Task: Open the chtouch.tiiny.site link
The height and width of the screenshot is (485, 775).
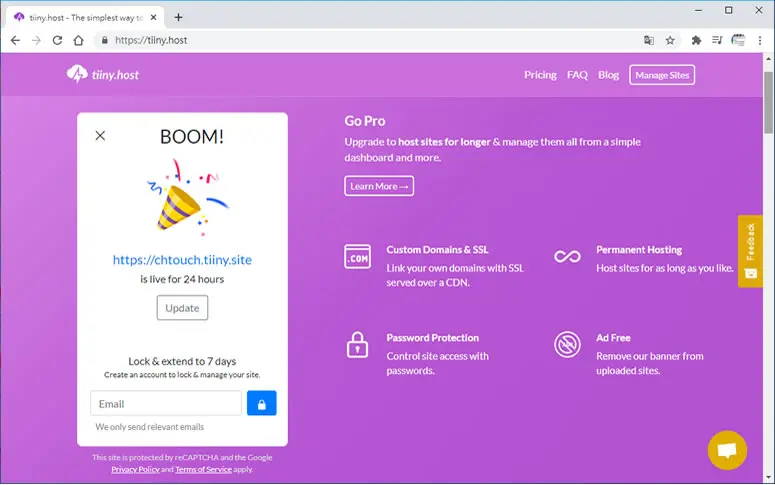Action: [x=182, y=260]
